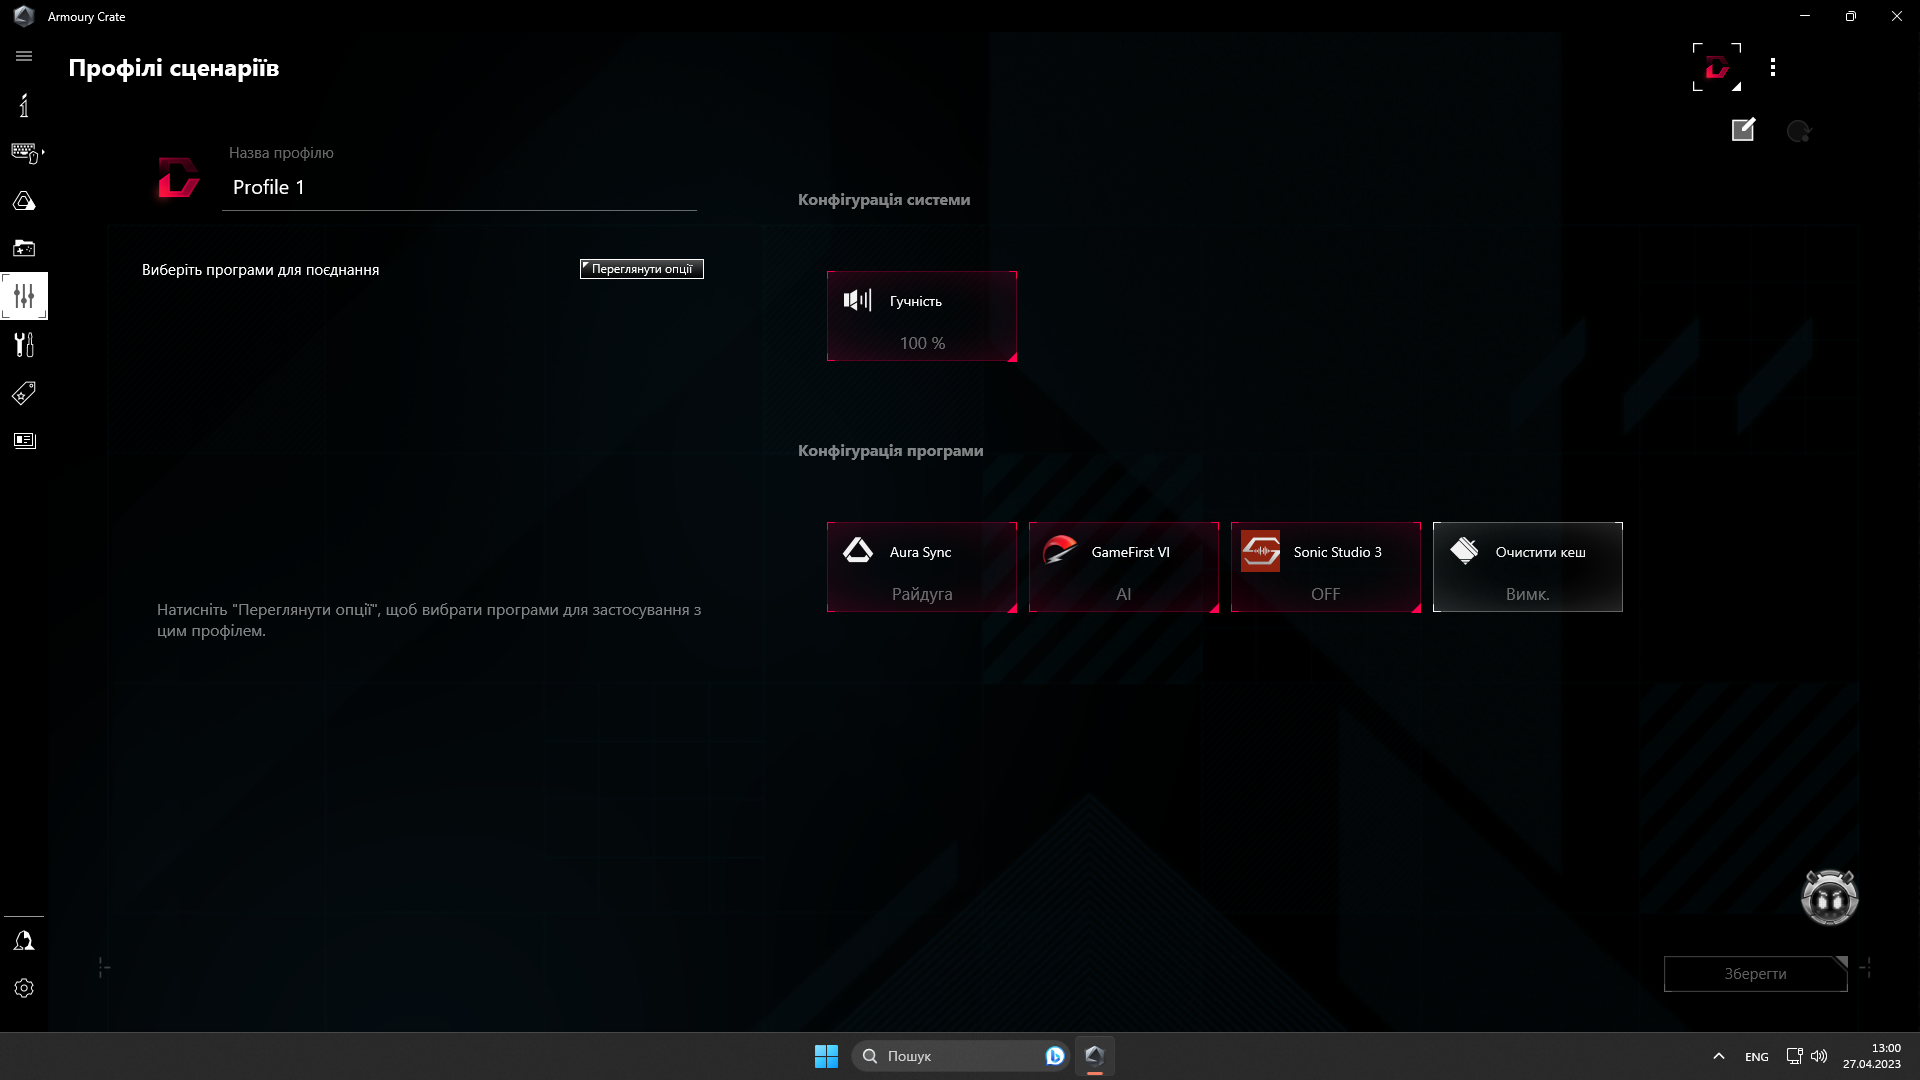1920x1080 pixels.
Task: Open the Home info icon in sidebar
Action: pyautogui.click(x=24, y=105)
